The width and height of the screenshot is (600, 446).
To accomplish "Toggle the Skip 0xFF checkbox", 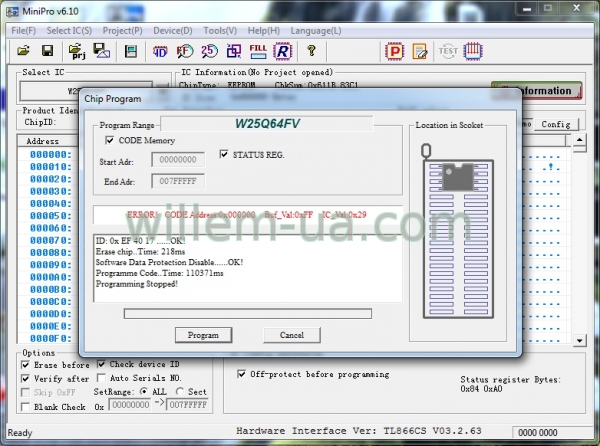I will pyautogui.click(x=25, y=392).
